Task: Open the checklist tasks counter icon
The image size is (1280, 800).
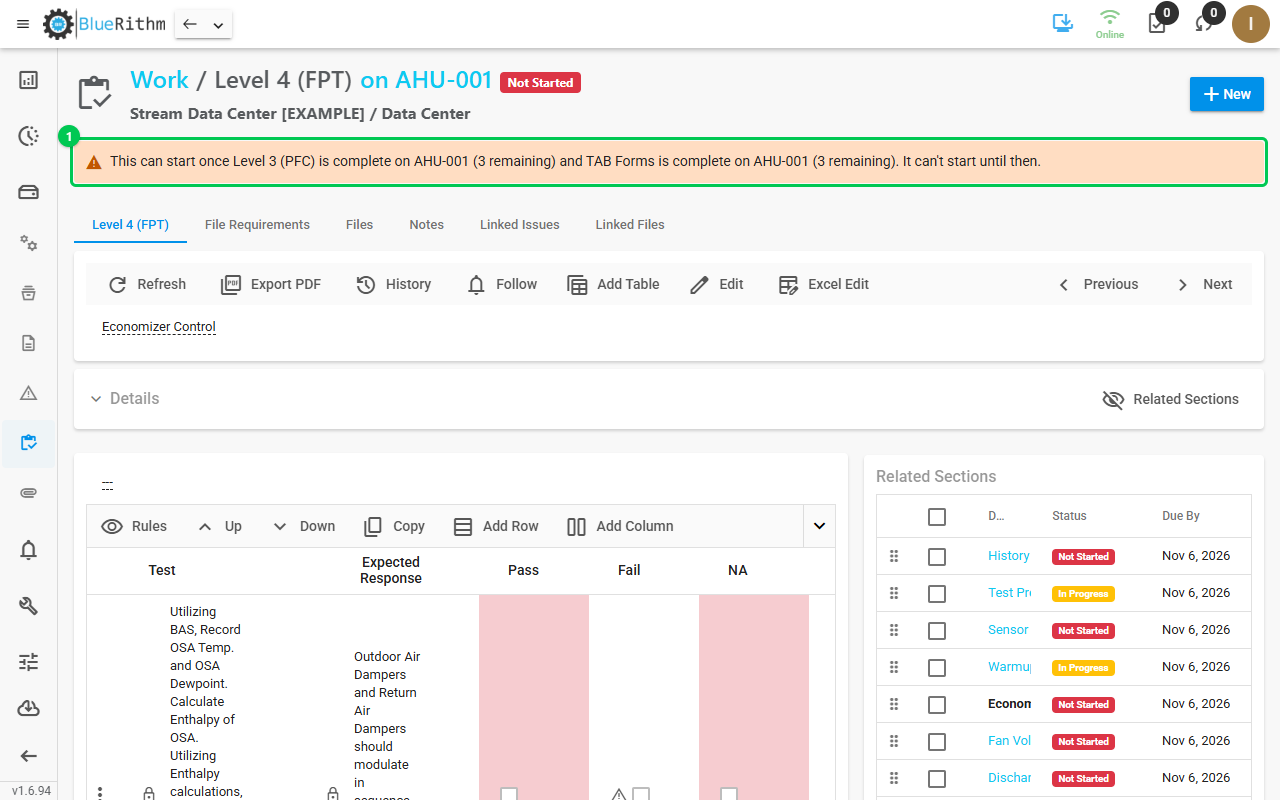Action: click(1157, 23)
